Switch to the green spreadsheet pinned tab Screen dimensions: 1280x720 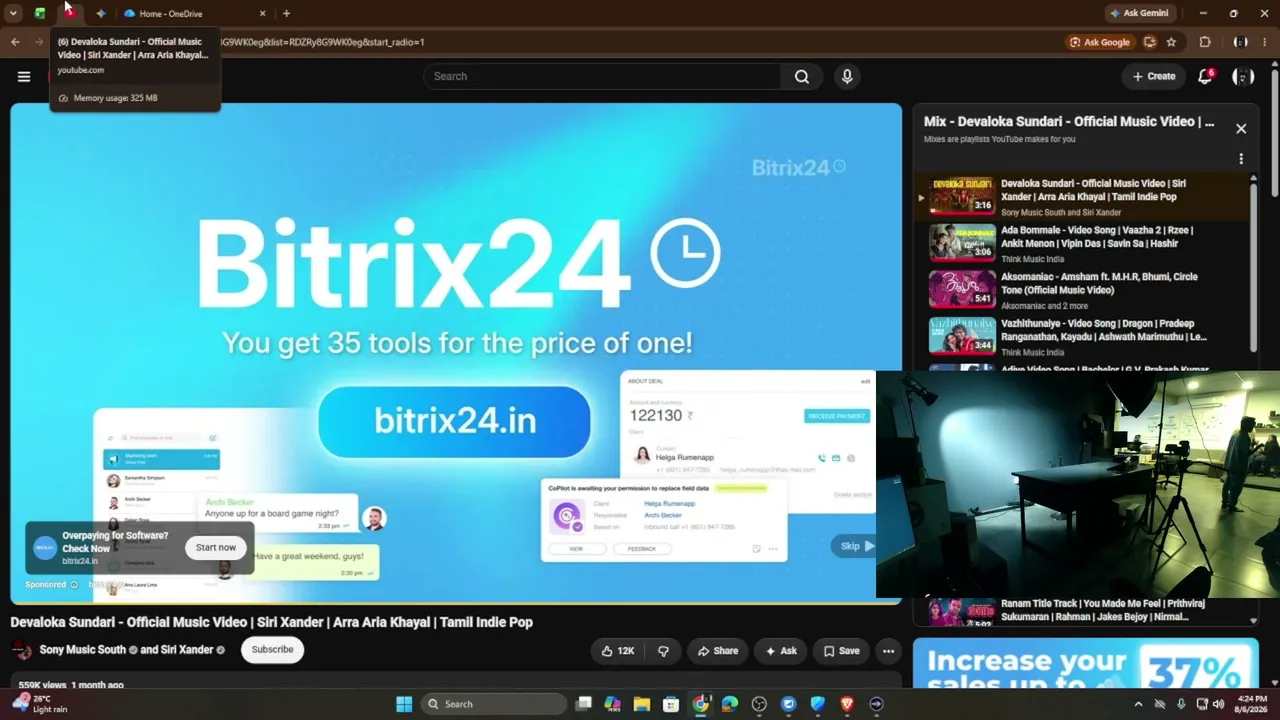click(x=40, y=13)
